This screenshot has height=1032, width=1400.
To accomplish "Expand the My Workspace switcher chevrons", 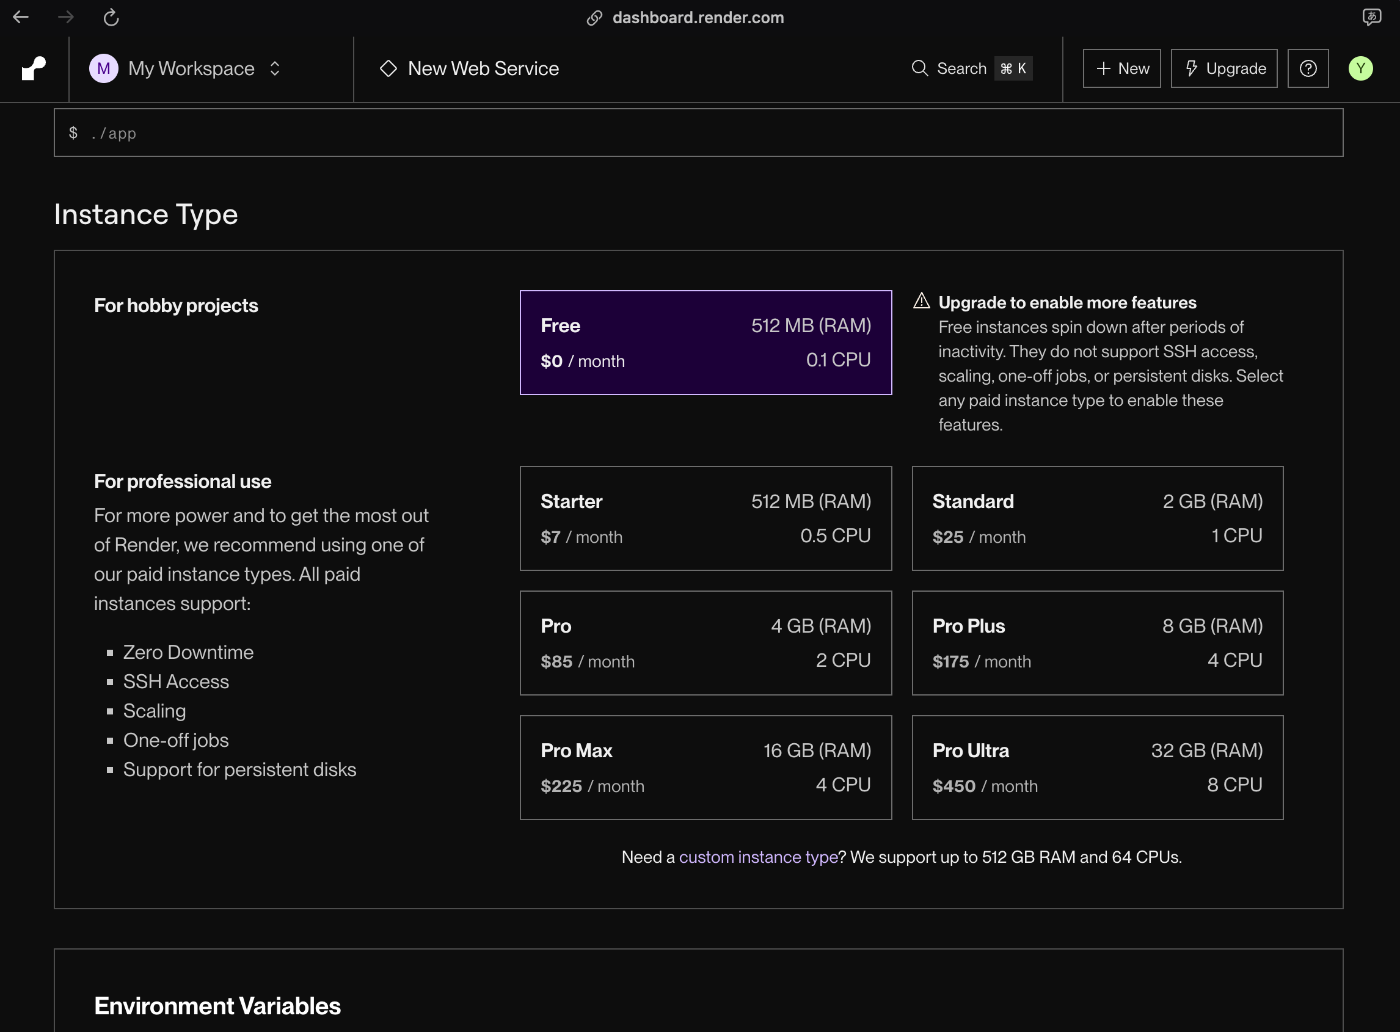I will click(275, 68).
